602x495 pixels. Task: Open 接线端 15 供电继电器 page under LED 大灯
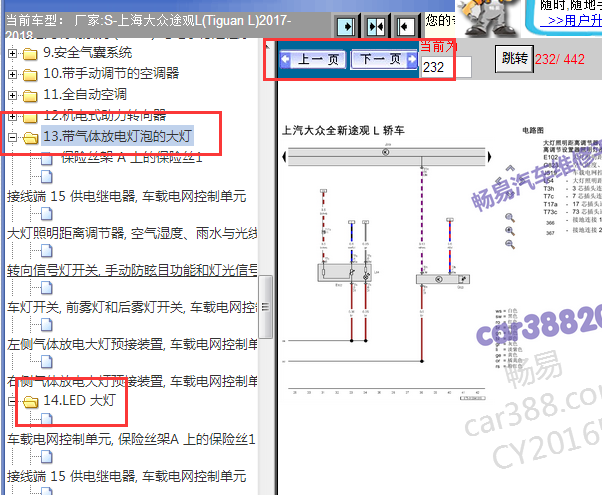[127, 476]
